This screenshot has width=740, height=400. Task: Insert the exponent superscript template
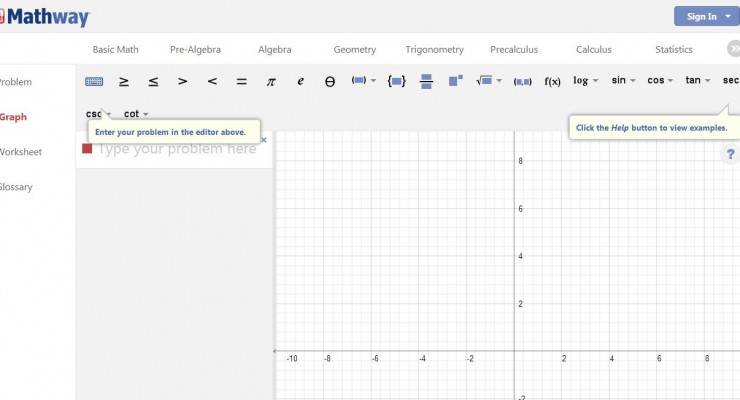point(455,81)
